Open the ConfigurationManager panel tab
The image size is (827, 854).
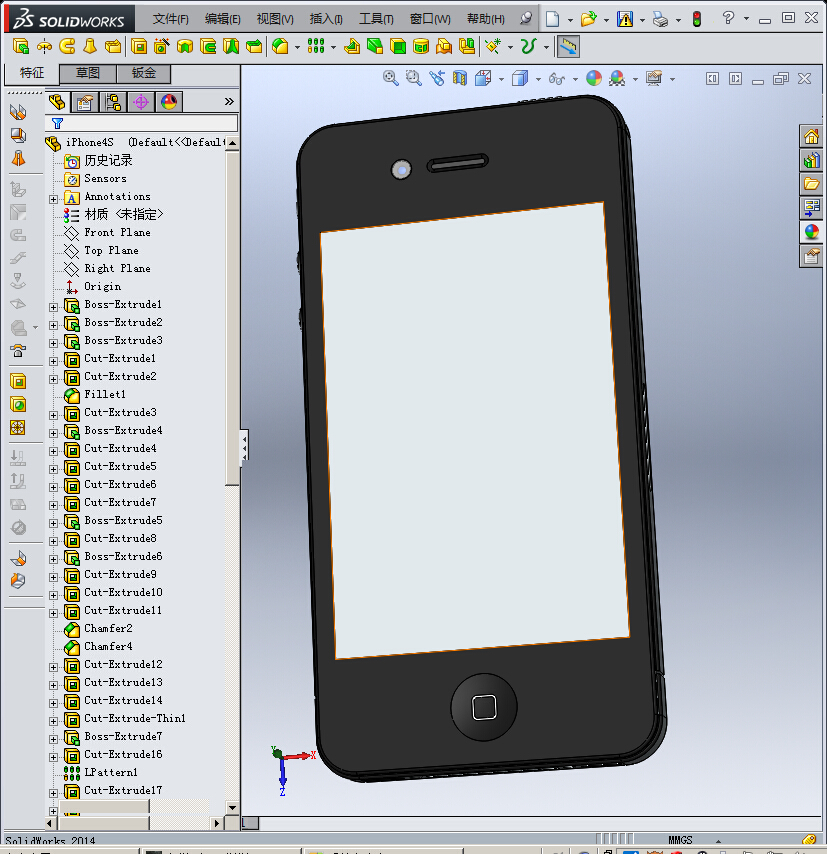[113, 102]
